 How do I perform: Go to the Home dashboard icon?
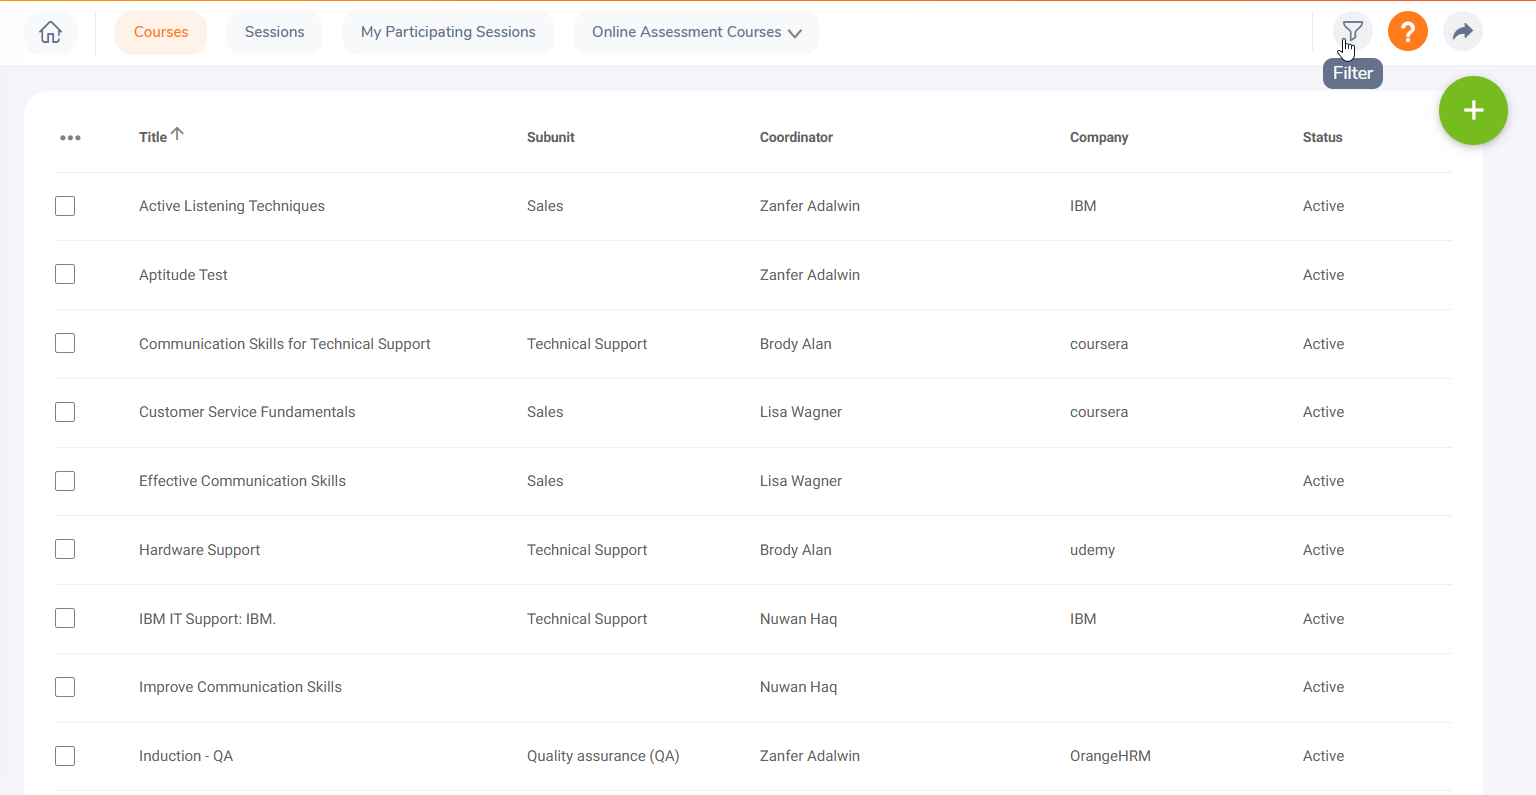tap(50, 31)
